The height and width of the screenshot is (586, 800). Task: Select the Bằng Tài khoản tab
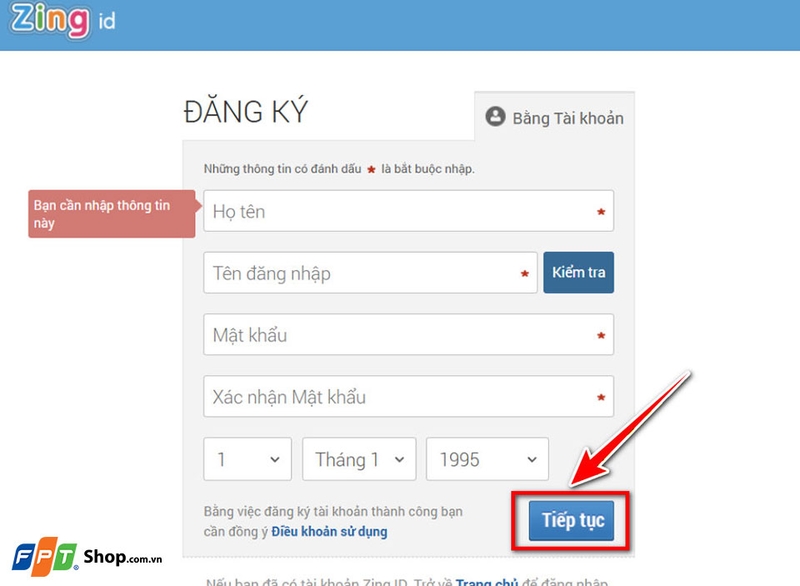tap(554, 117)
